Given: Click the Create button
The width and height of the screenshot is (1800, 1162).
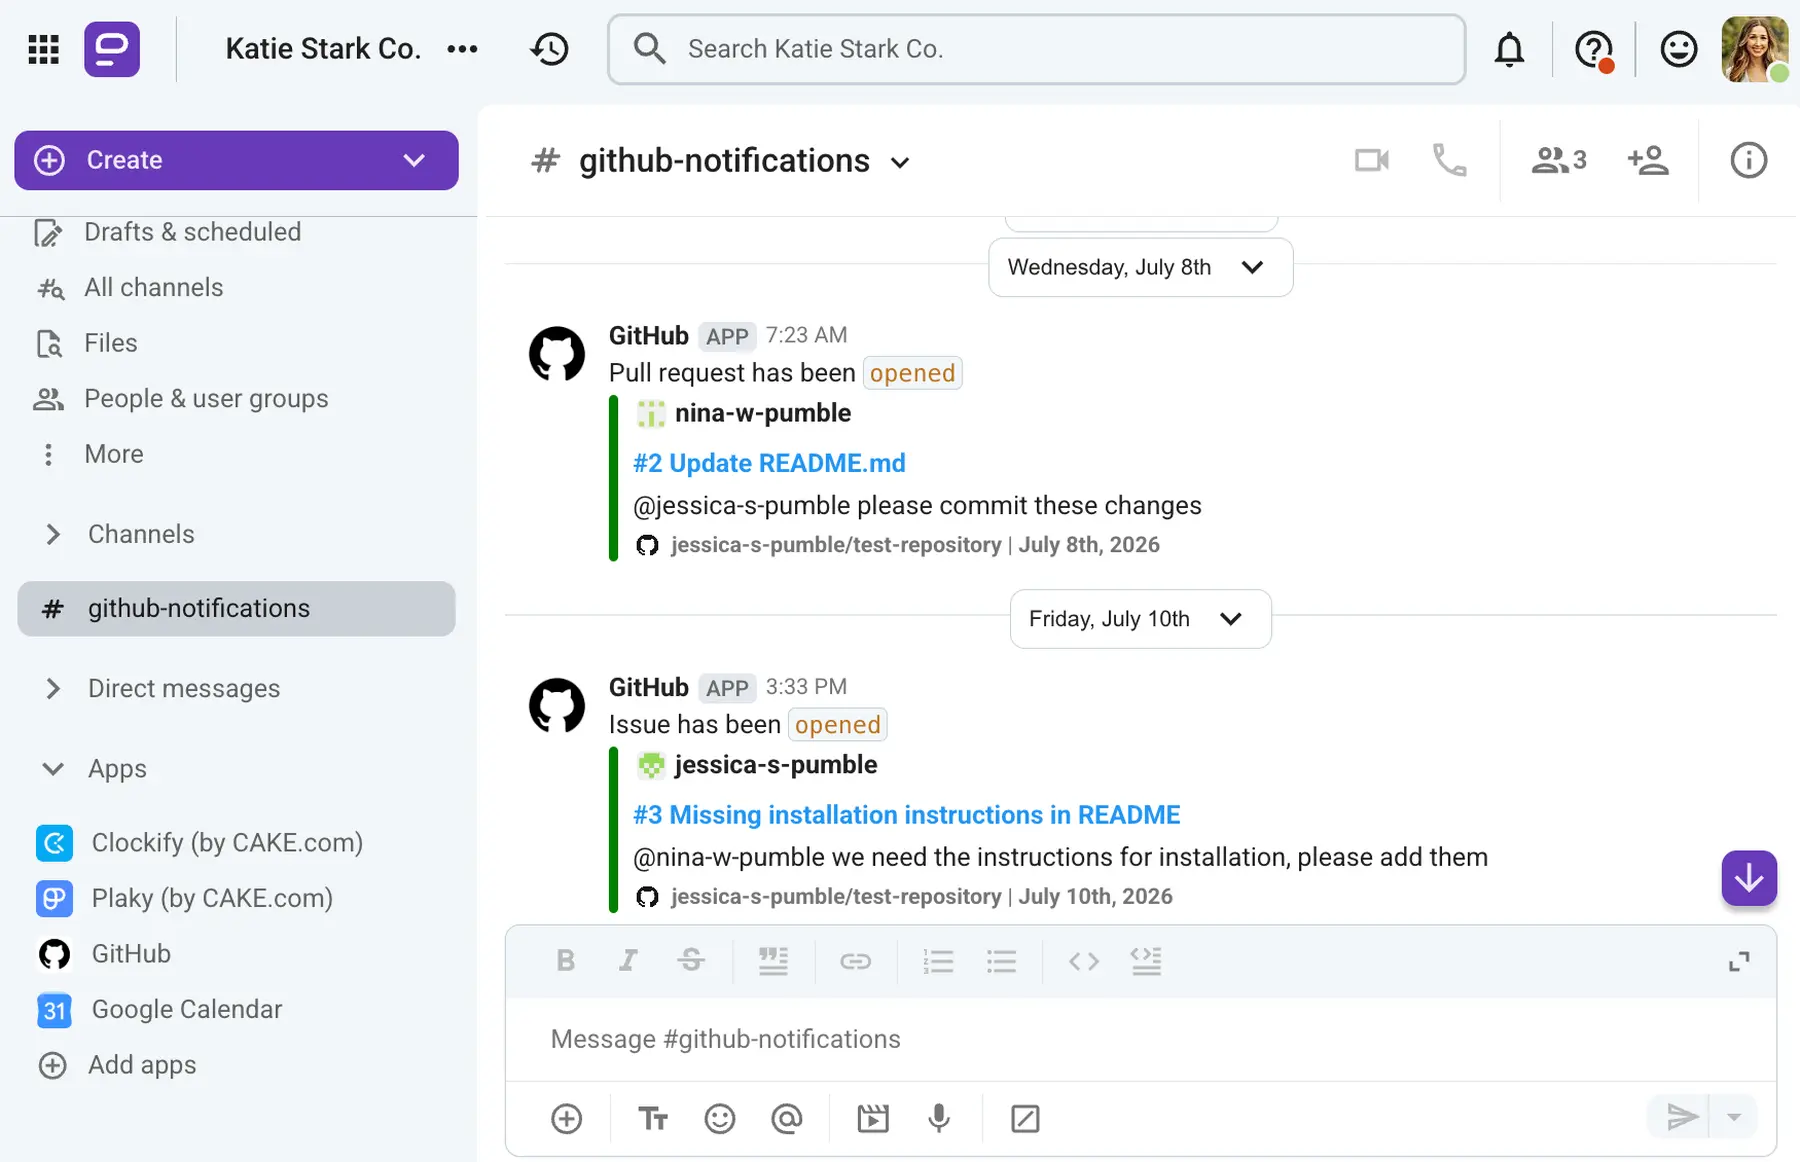Looking at the screenshot, I should (236, 160).
